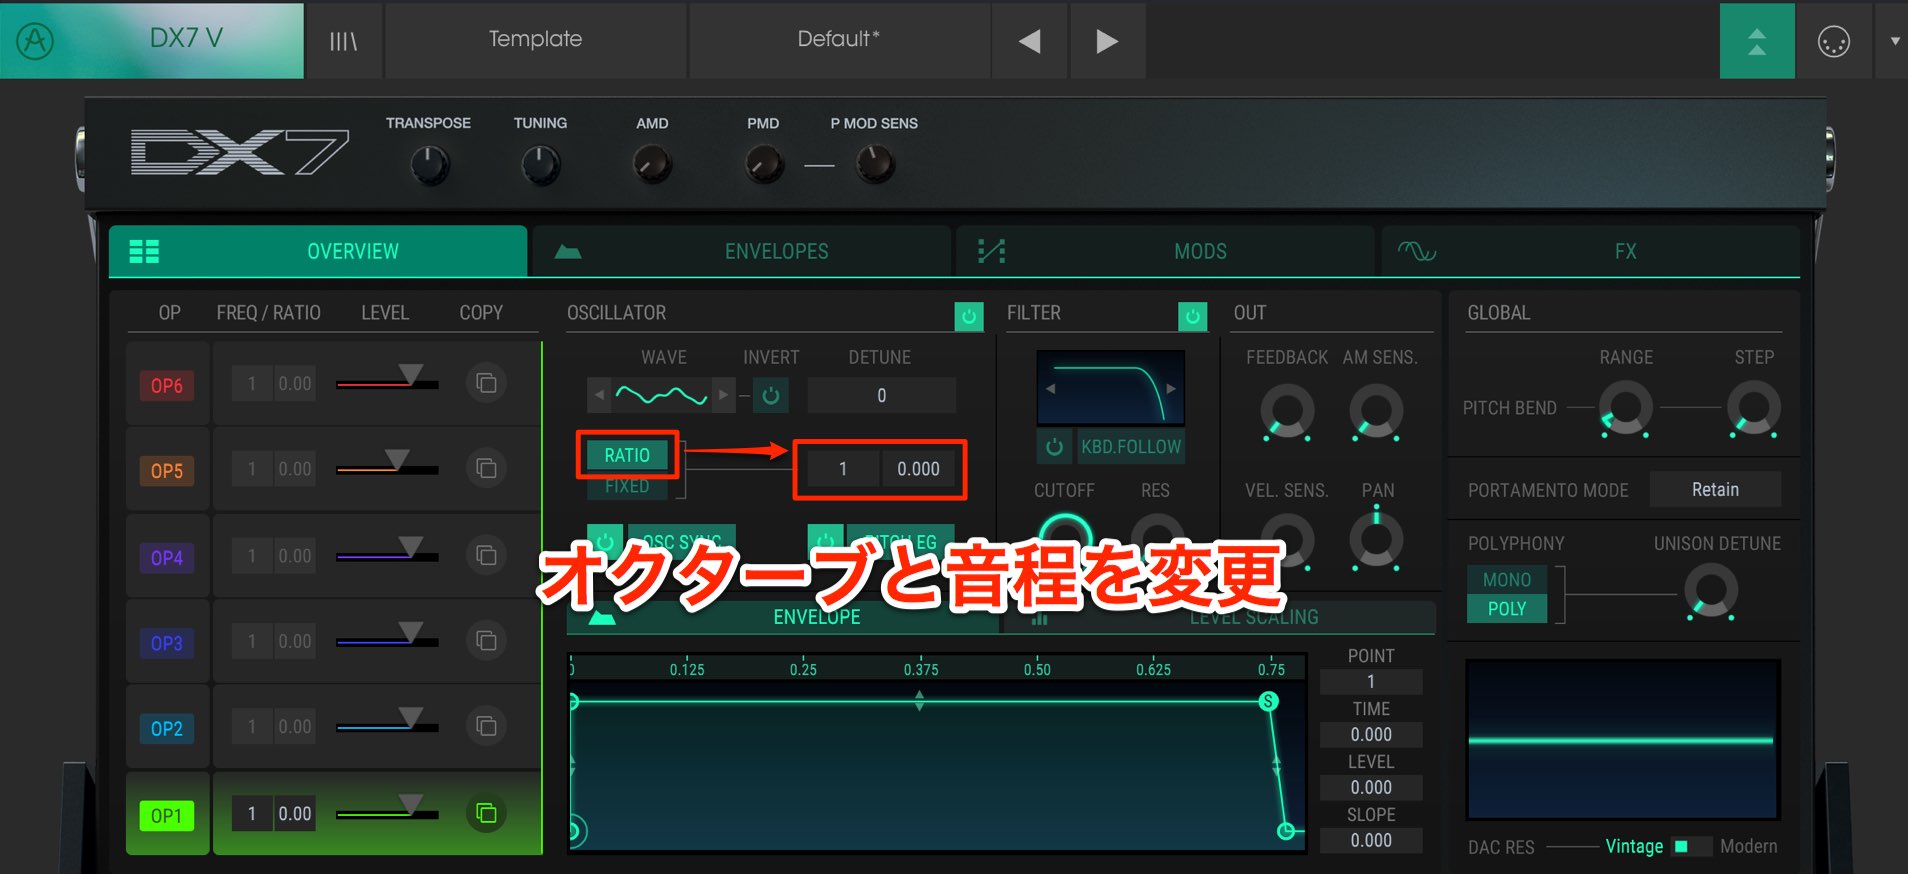Expand the top-right dropdown arrow
This screenshot has width=1908, height=874.
click(1894, 41)
